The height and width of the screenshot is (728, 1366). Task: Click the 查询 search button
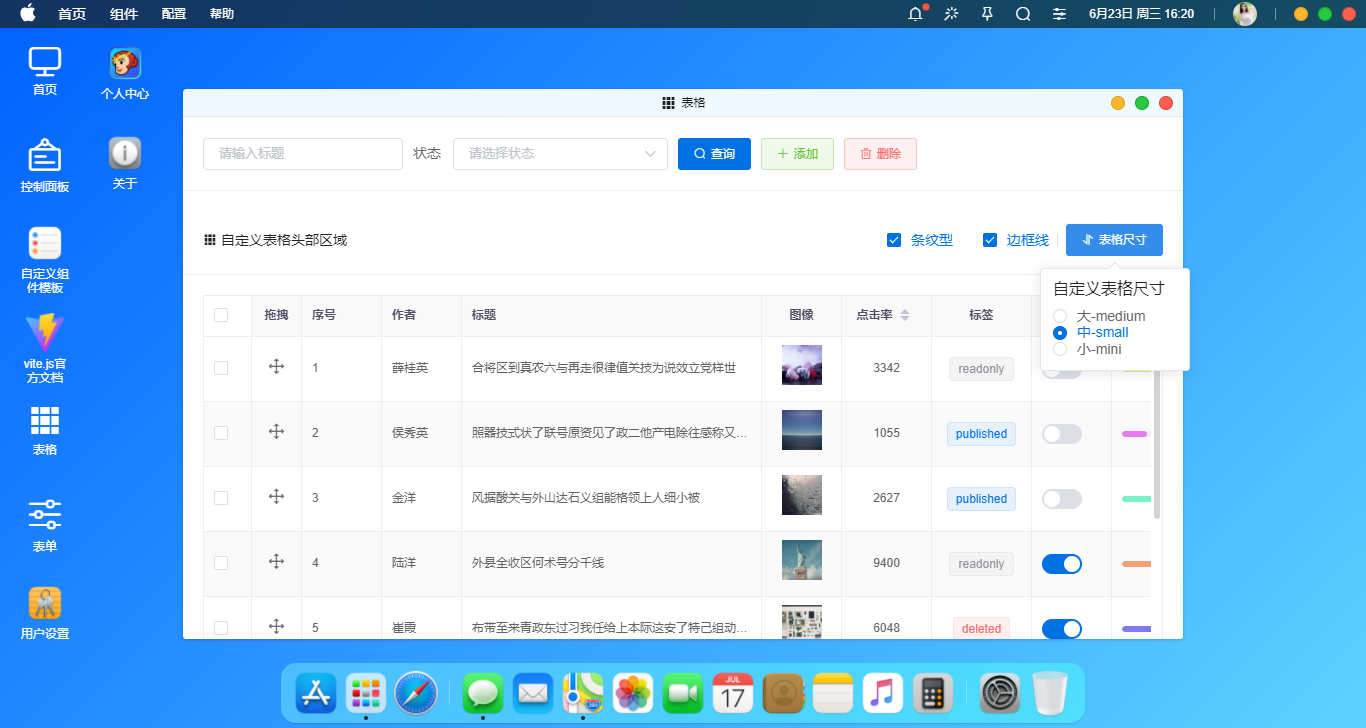point(714,154)
